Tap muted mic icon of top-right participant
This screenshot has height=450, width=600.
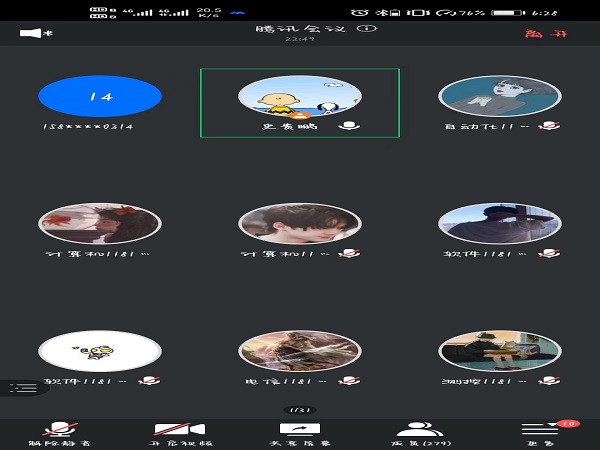pos(550,127)
